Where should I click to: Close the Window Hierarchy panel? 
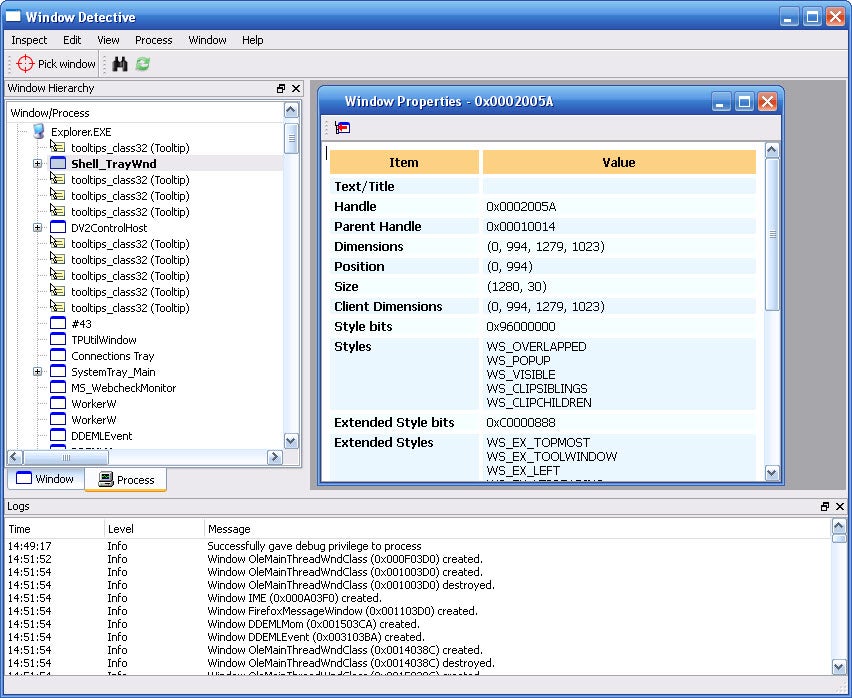296,89
